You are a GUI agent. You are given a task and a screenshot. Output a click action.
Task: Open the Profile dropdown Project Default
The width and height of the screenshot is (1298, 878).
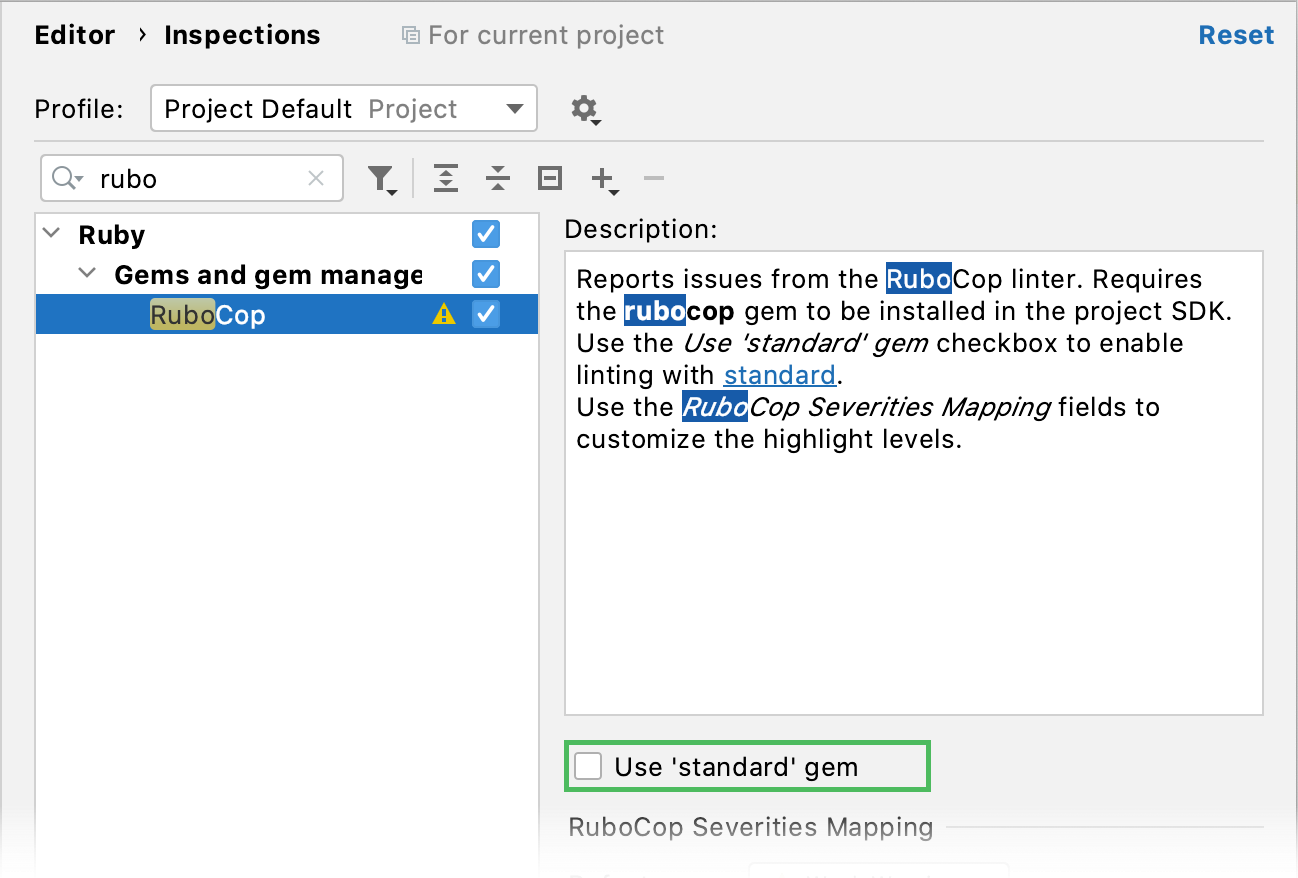point(343,109)
